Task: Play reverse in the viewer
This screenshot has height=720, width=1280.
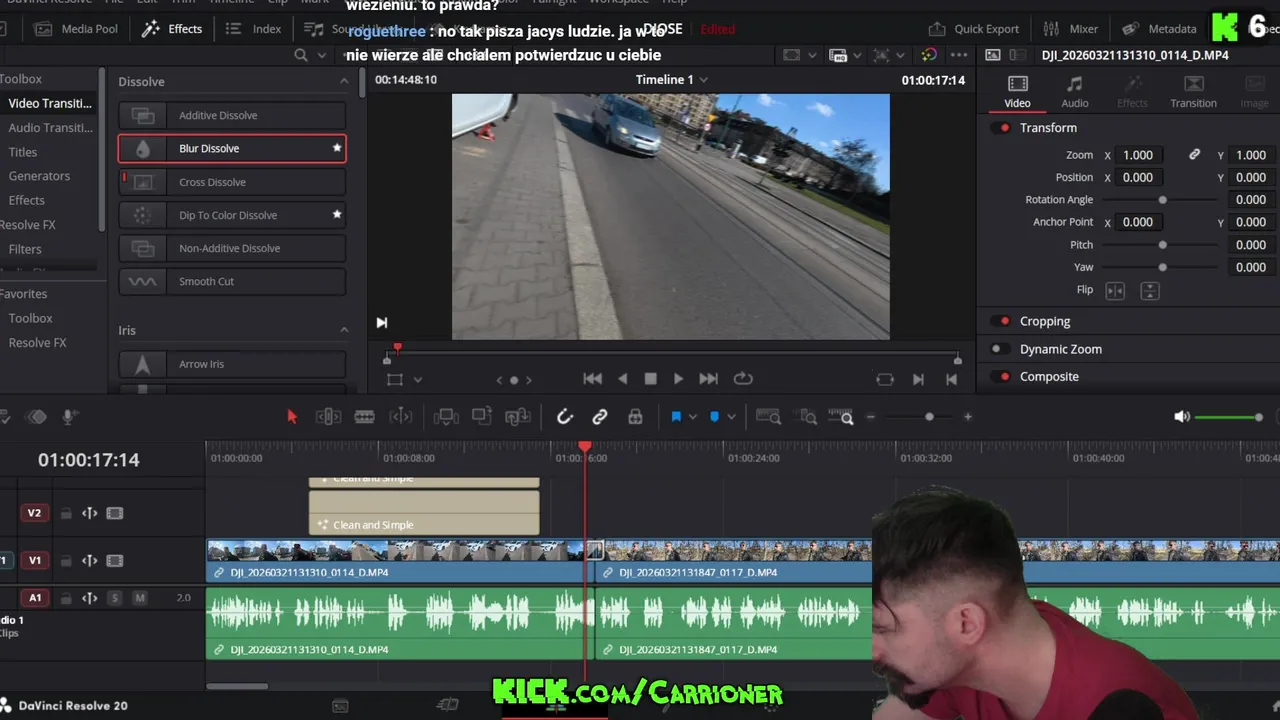Action: [x=623, y=379]
